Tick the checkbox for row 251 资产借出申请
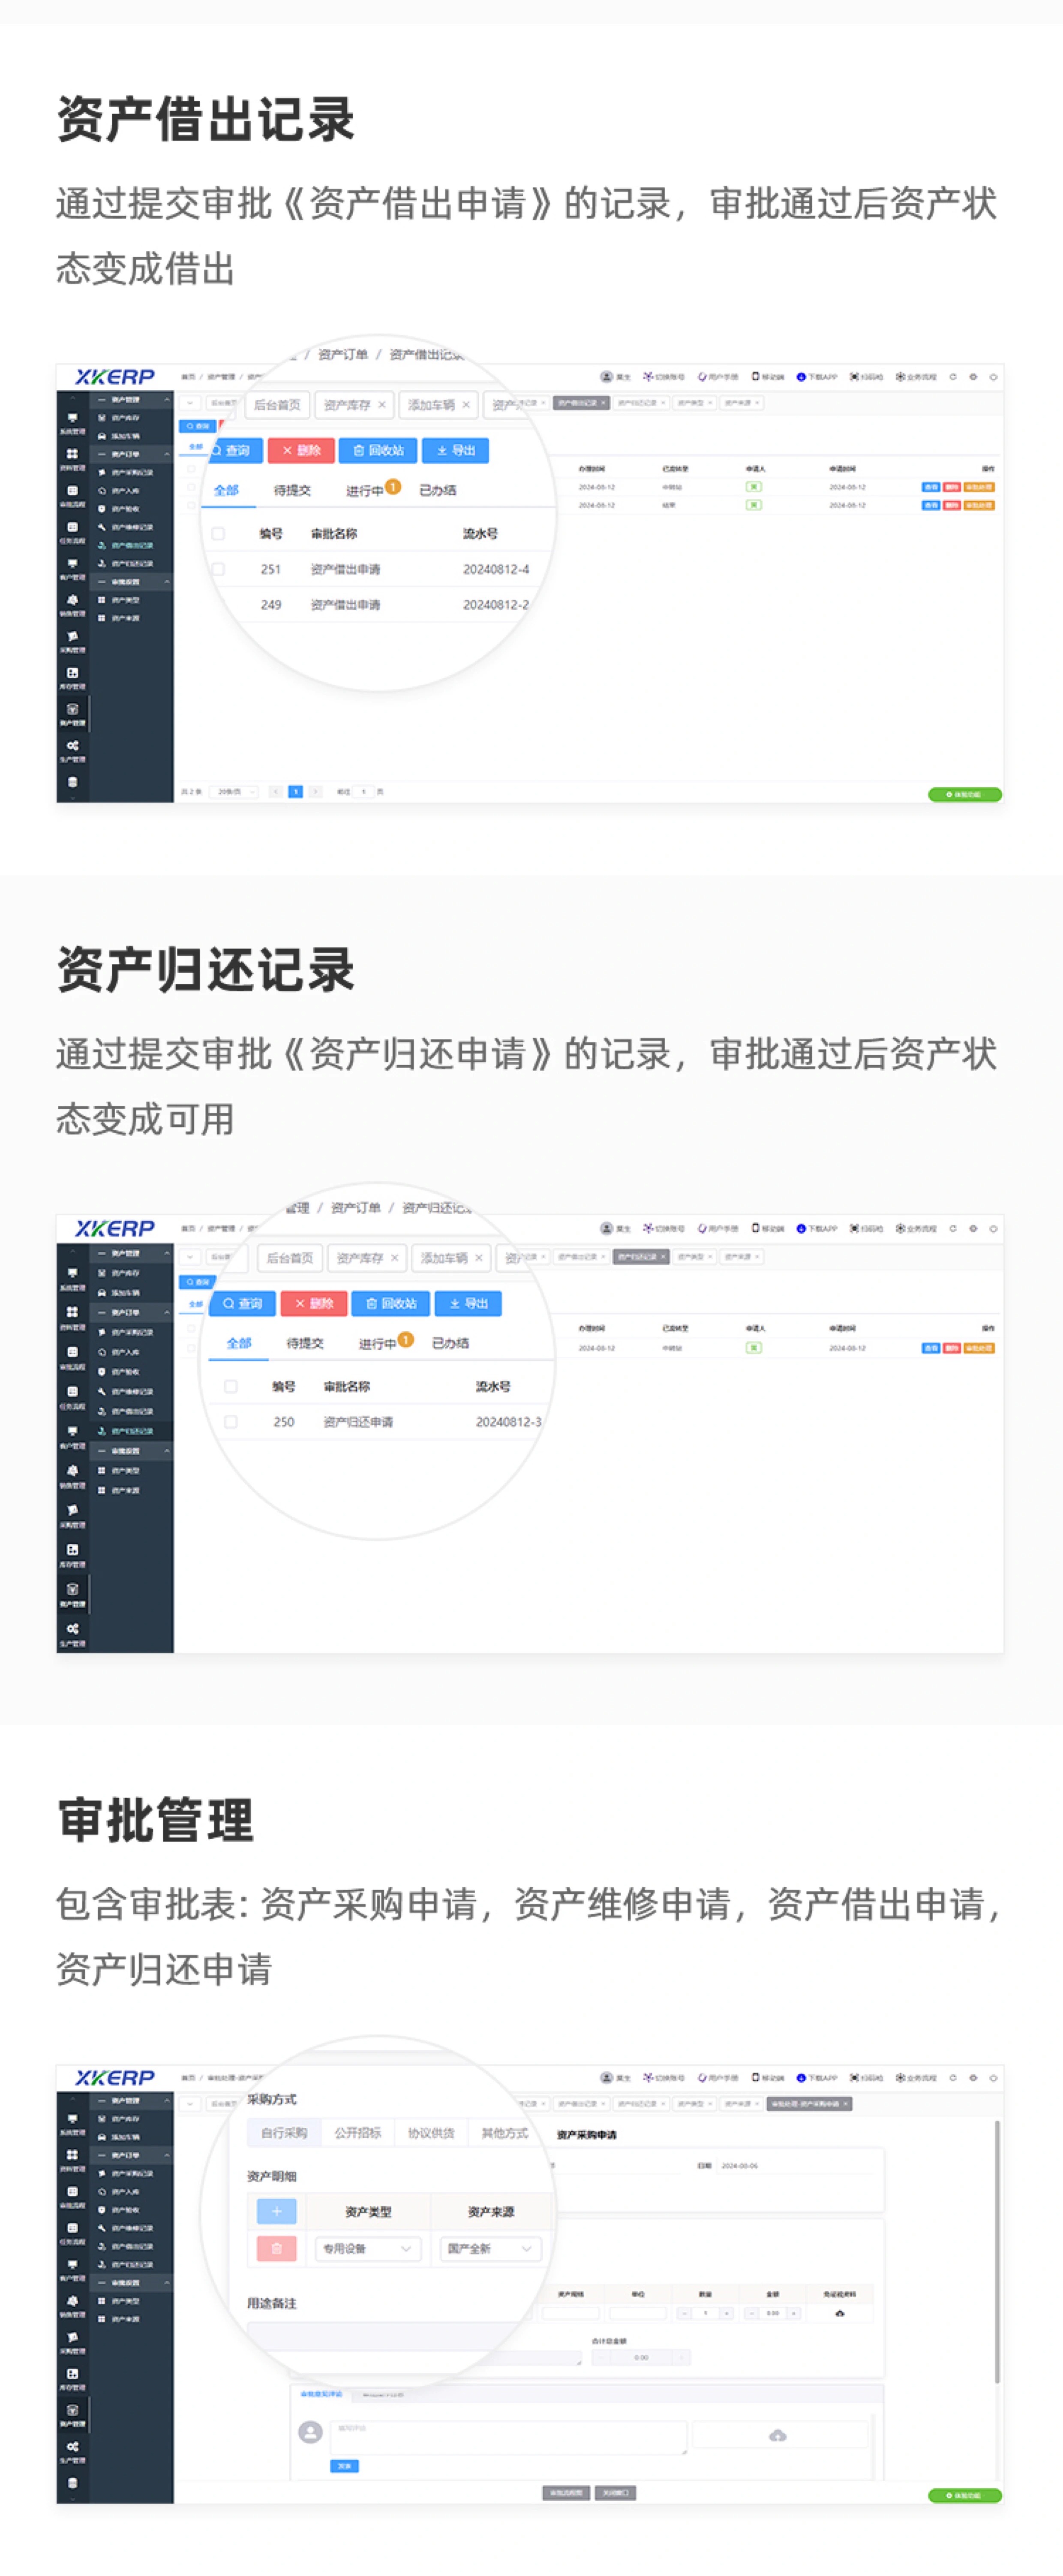 218,569
